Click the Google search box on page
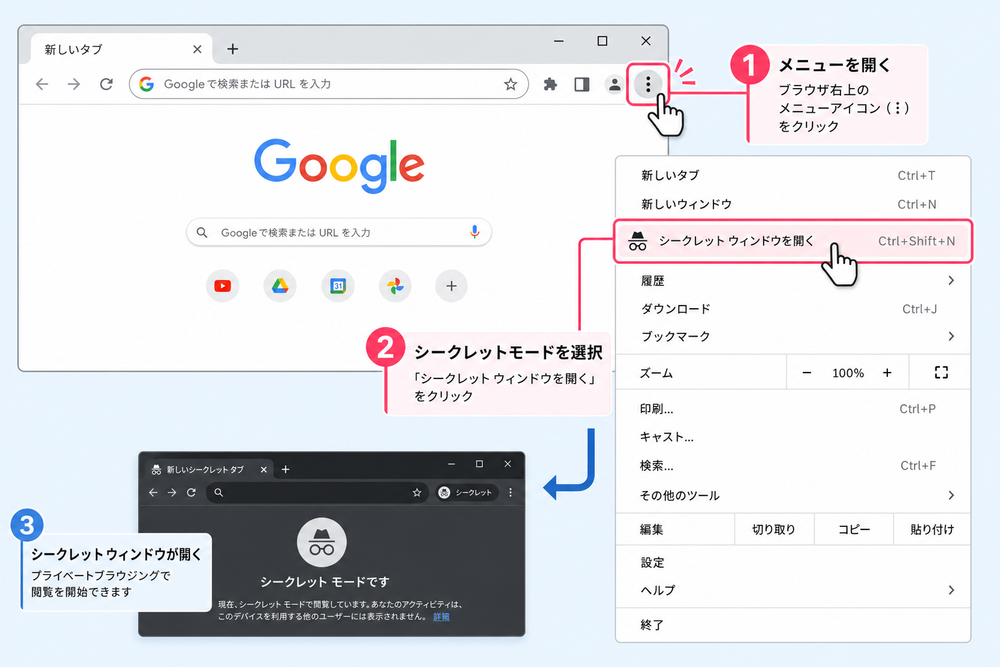This screenshot has height=667, width=1000. point(339,232)
